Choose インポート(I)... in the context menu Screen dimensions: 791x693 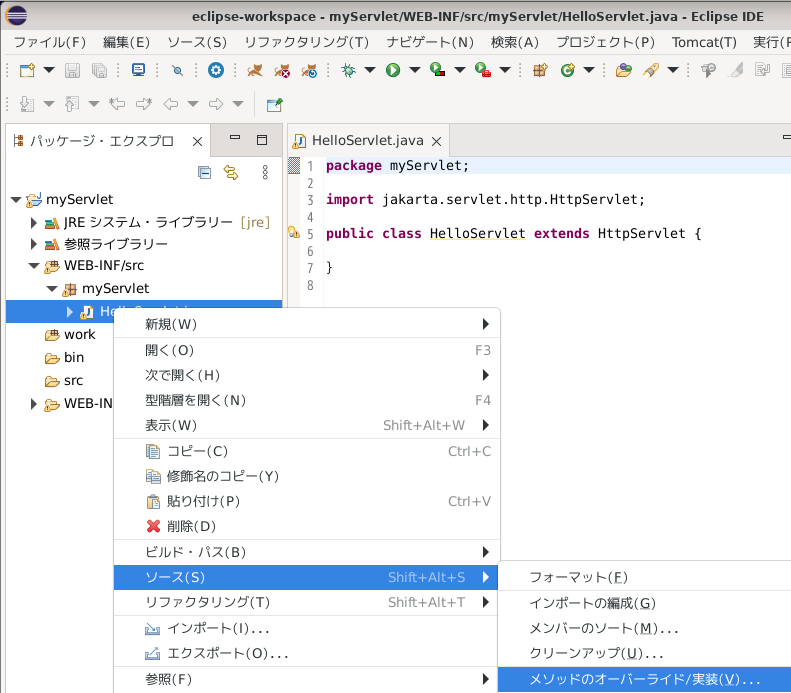point(307,628)
